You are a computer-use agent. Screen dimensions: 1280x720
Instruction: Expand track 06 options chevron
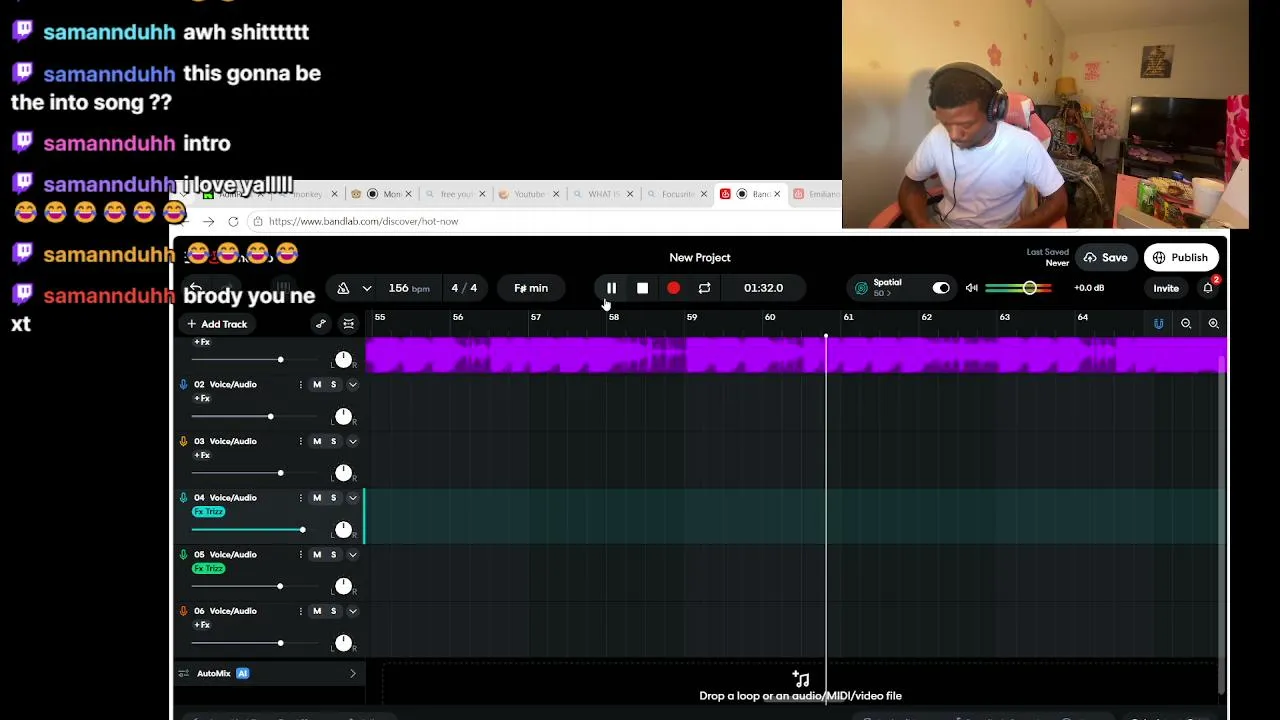[352, 611]
